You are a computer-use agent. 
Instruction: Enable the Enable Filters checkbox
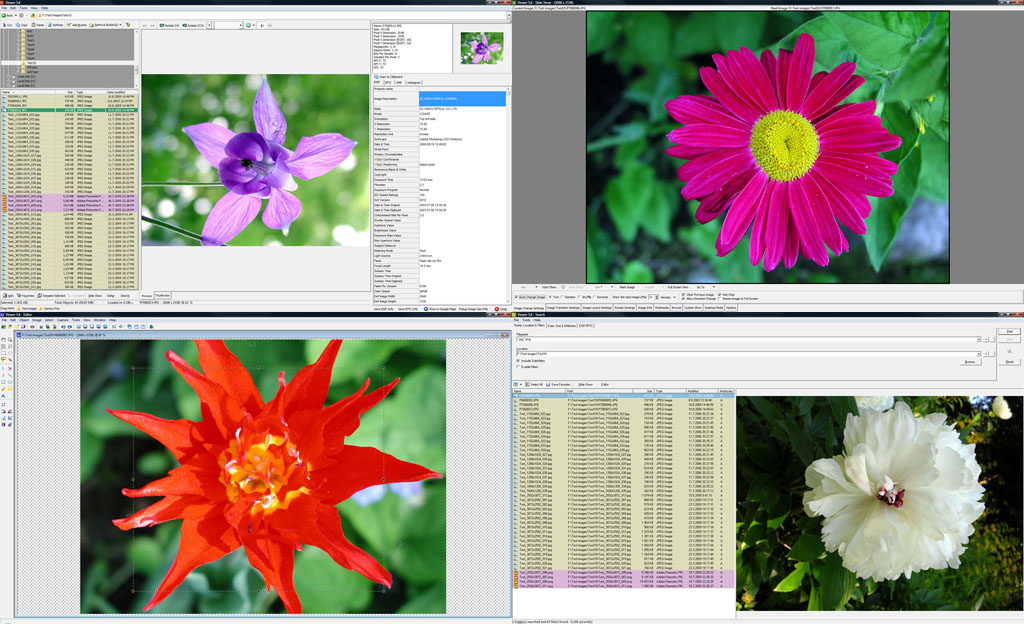pyautogui.click(x=519, y=367)
